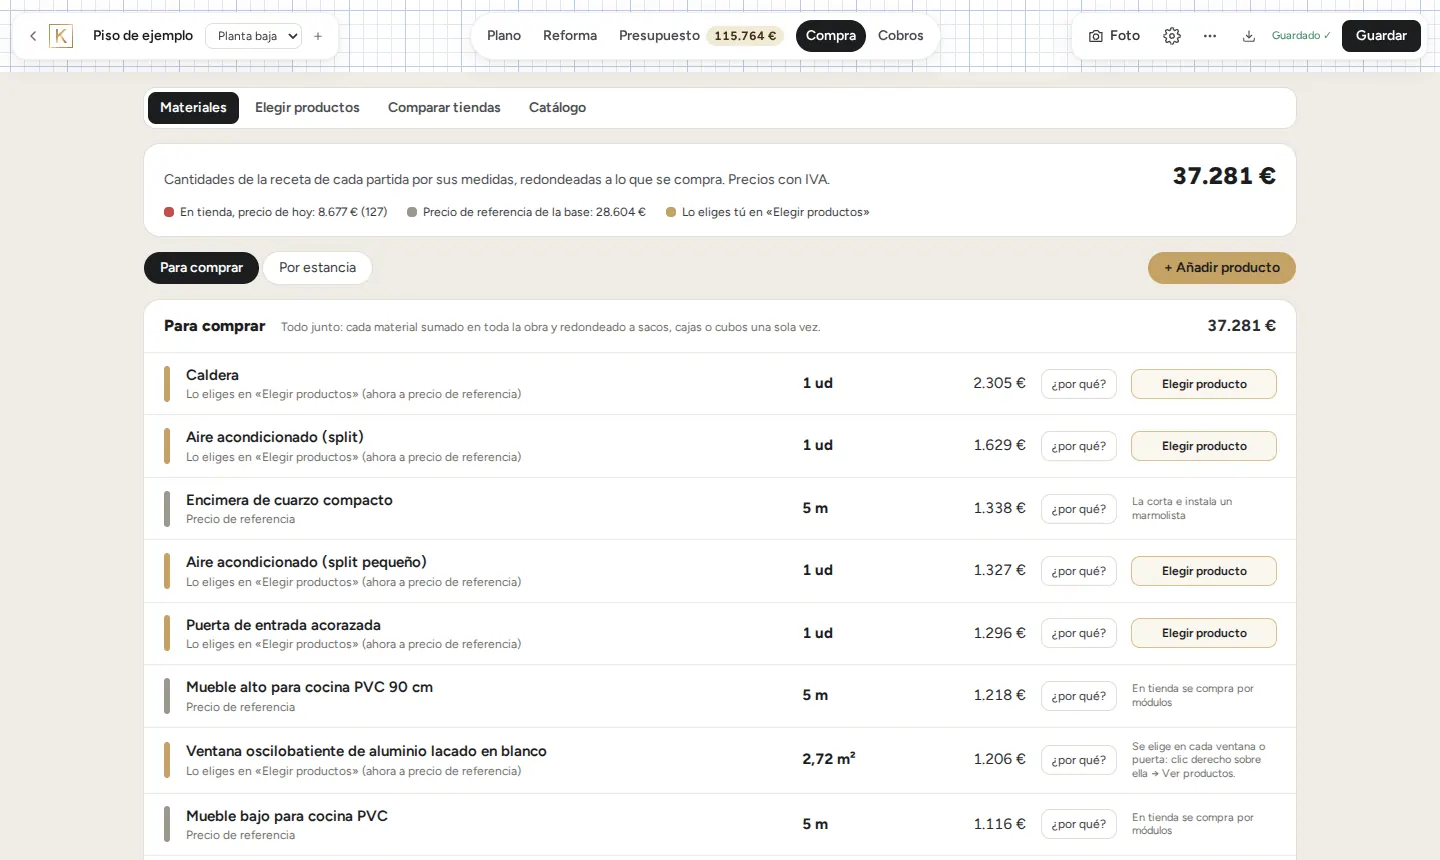
Task: Ask ¿por qué? for Aire acondicionado (split)
Action: tap(1079, 446)
